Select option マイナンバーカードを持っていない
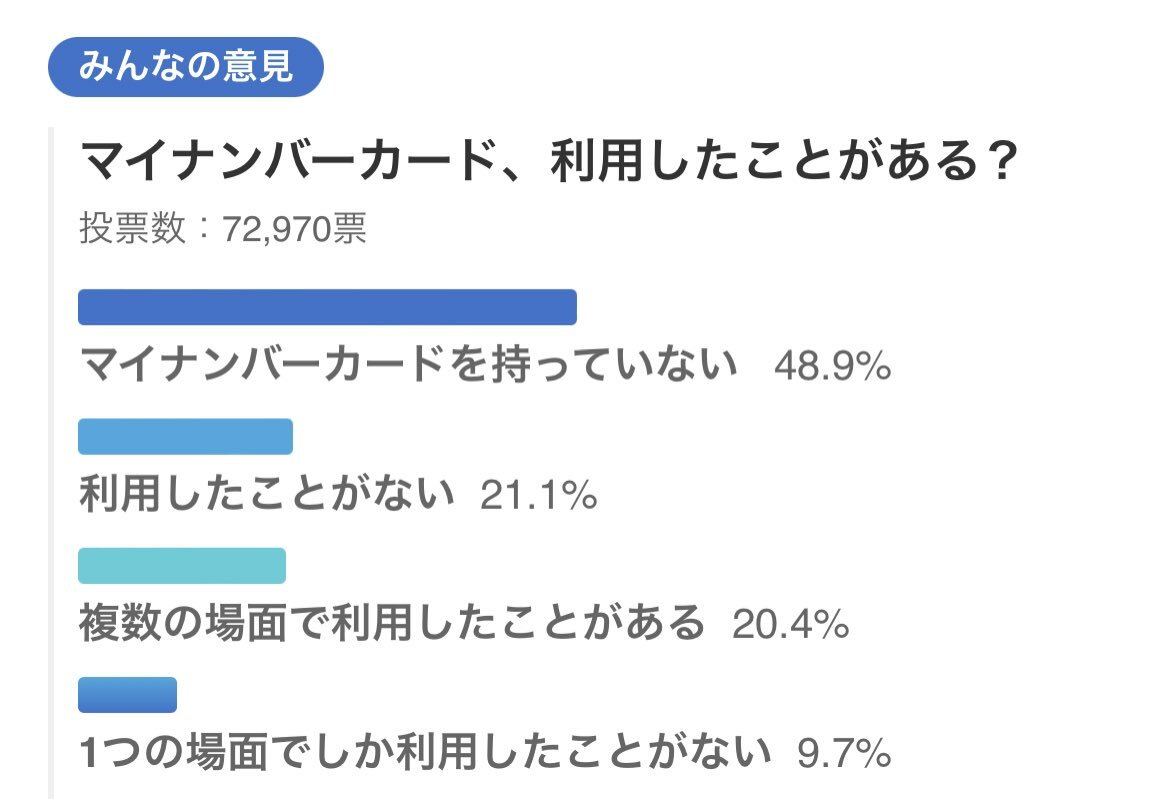This screenshot has height=799, width=1170. pos(409,364)
